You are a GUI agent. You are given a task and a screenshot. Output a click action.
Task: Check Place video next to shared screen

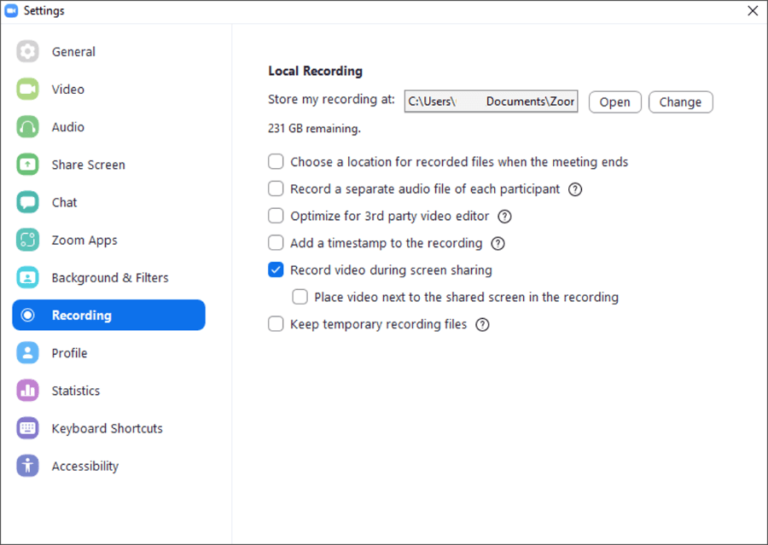(300, 297)
